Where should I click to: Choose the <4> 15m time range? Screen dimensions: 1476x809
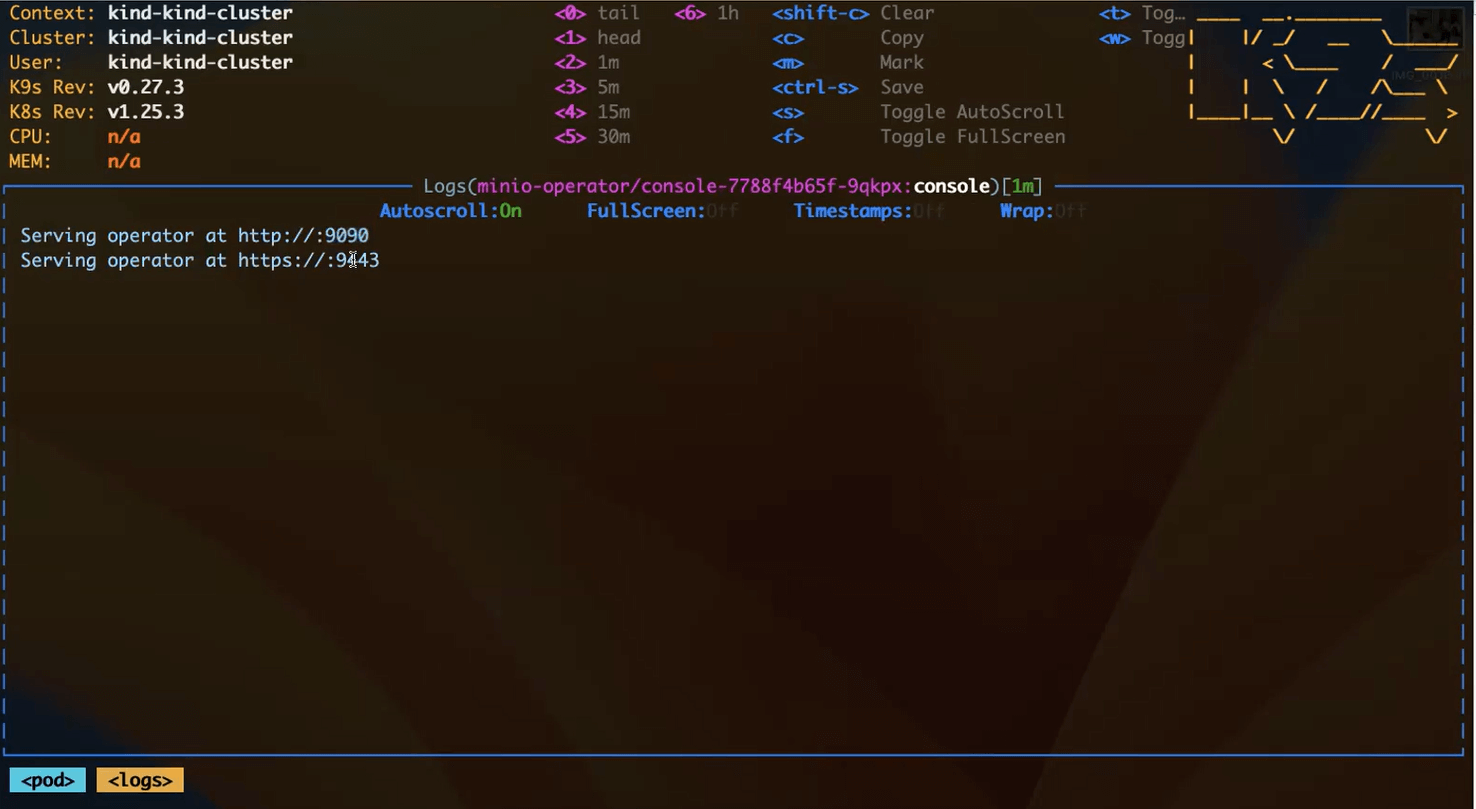click(x=592, y=112)
